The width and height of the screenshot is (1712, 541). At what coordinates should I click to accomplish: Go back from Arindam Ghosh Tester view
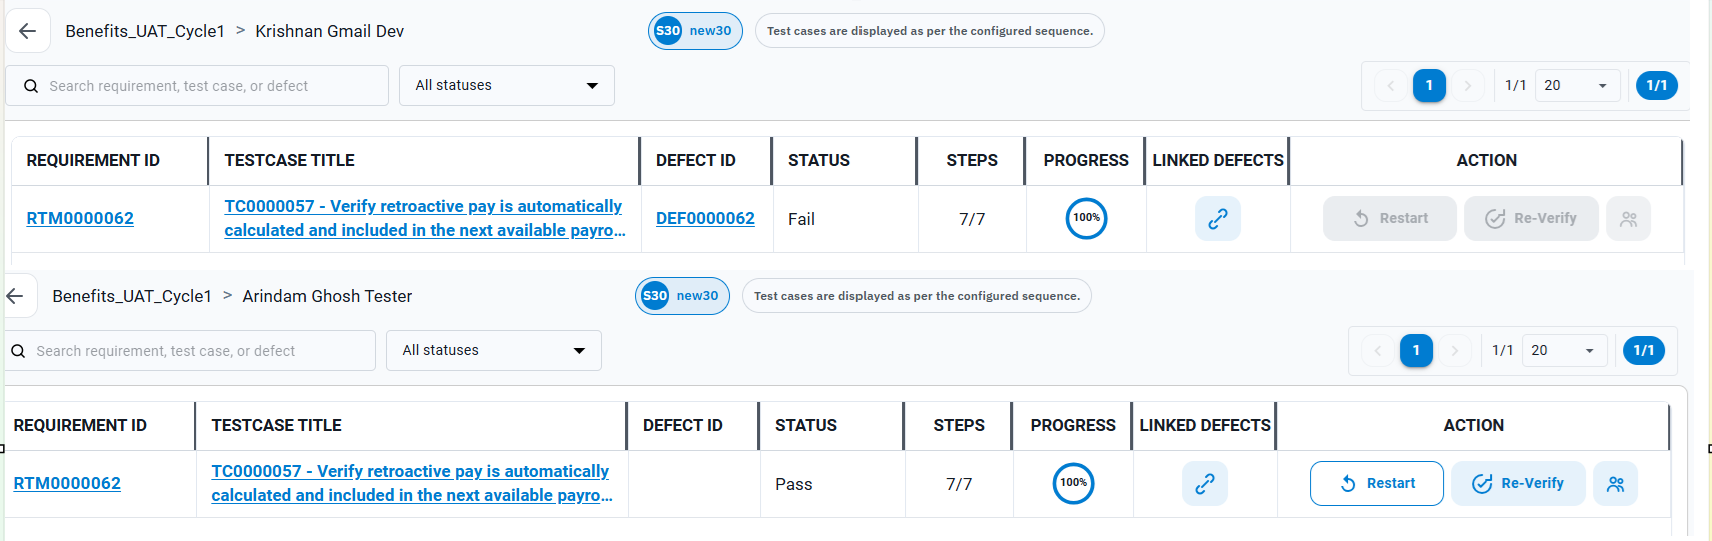15,296
